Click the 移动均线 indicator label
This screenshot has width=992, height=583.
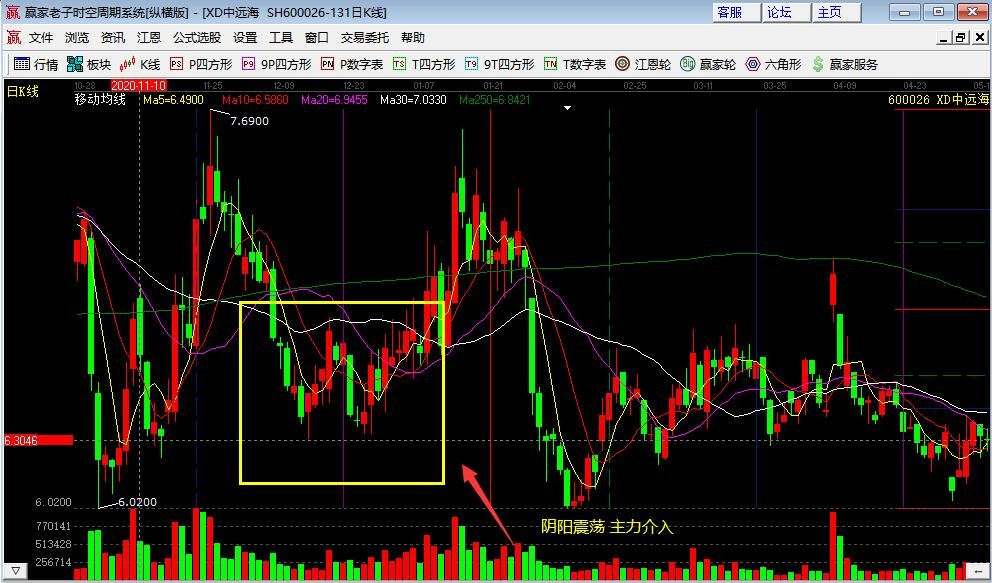click(x=101, y=99)
